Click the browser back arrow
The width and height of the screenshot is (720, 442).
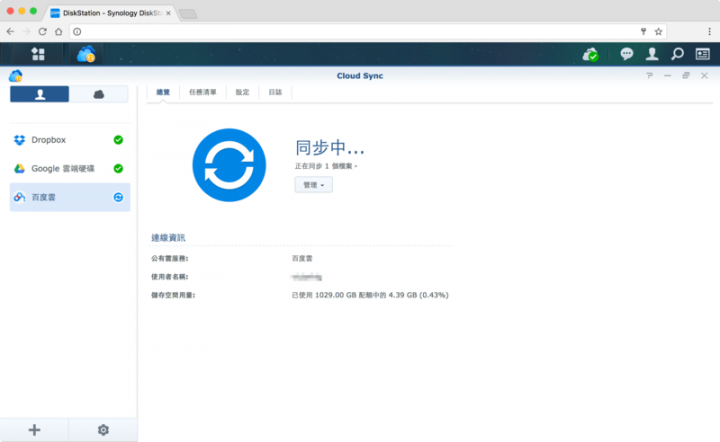pos(10,32)
